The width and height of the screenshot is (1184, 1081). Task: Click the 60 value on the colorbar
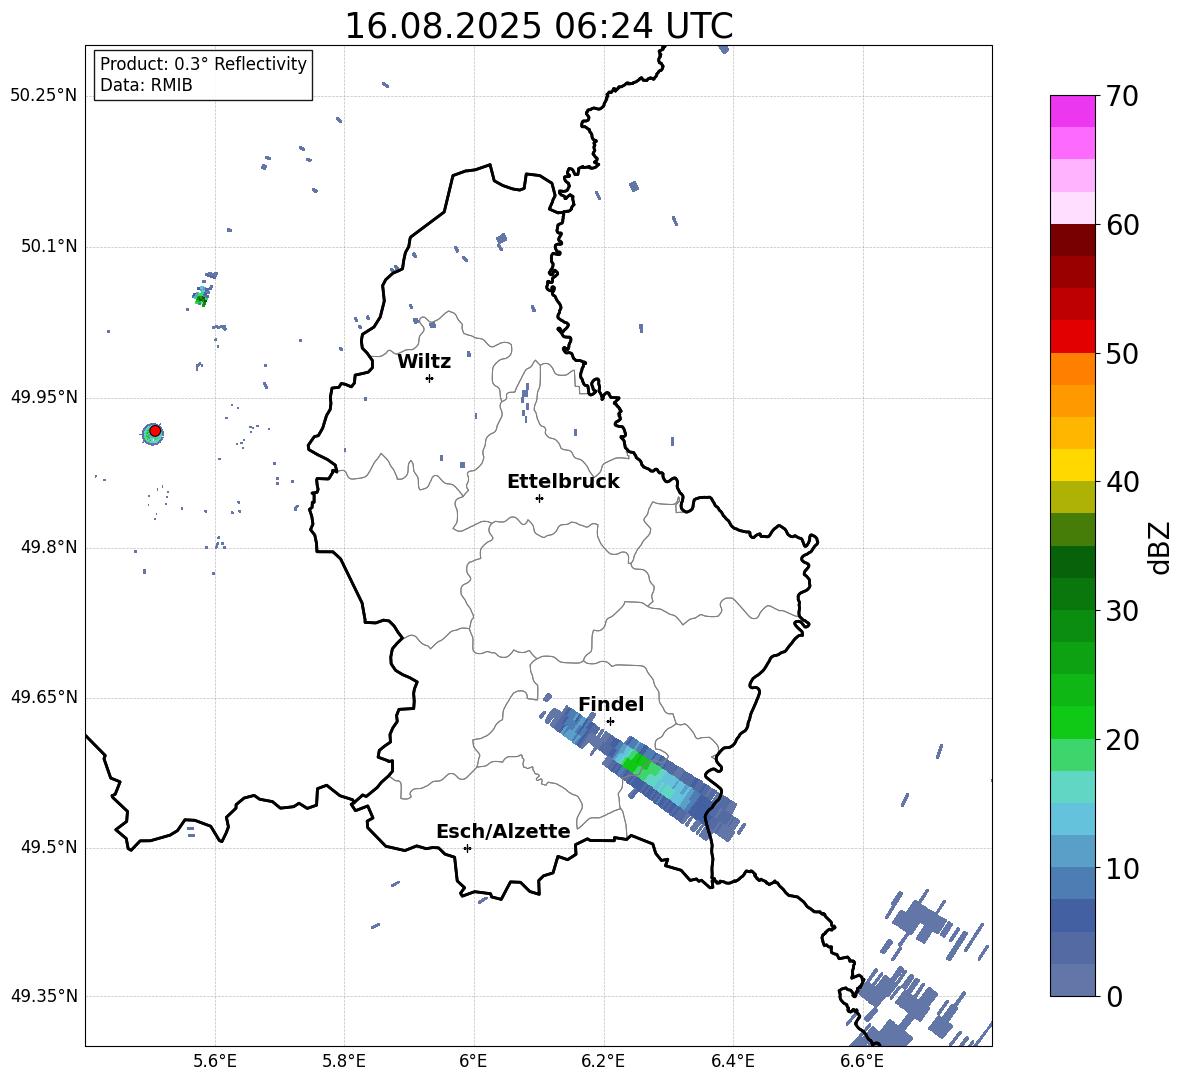pos(1123,225)
